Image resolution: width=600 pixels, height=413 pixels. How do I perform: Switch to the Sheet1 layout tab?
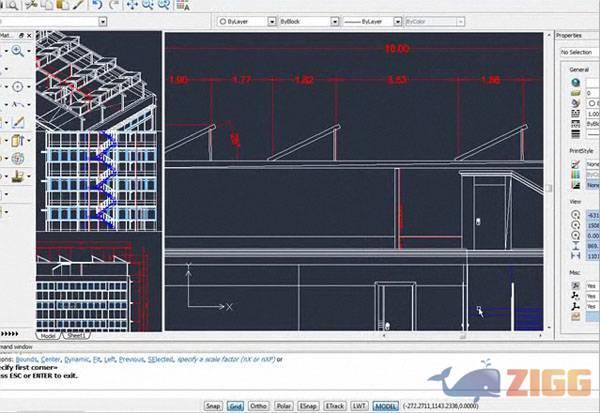77,336
